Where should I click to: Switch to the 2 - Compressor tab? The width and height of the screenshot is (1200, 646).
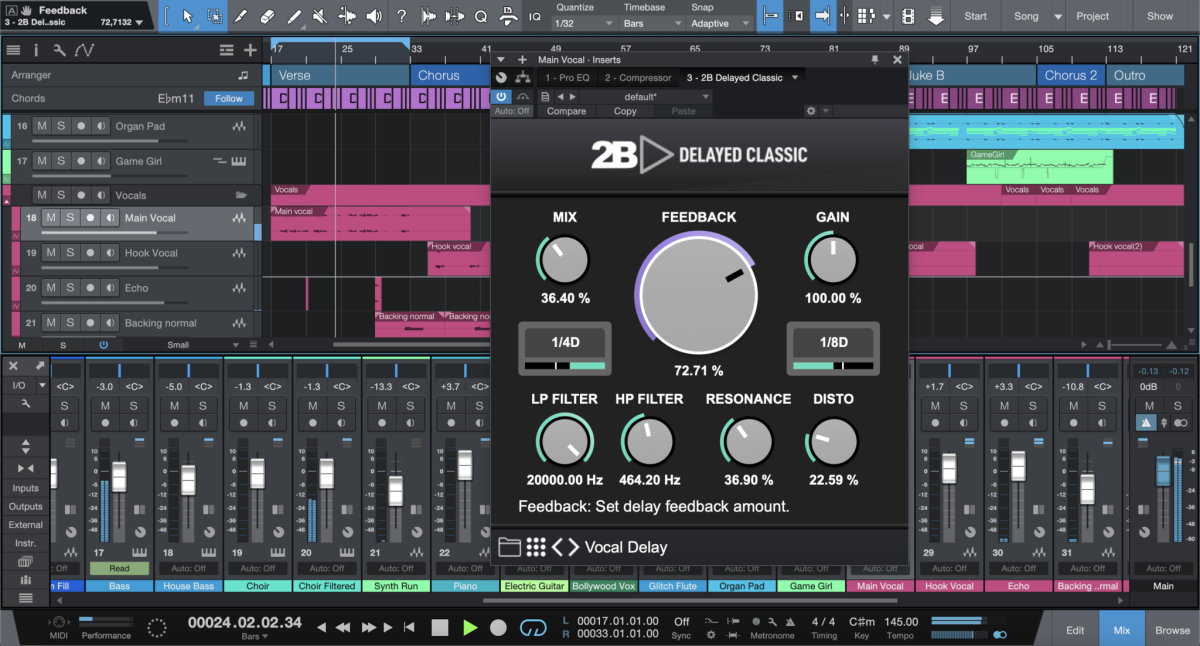coord(638,78)
